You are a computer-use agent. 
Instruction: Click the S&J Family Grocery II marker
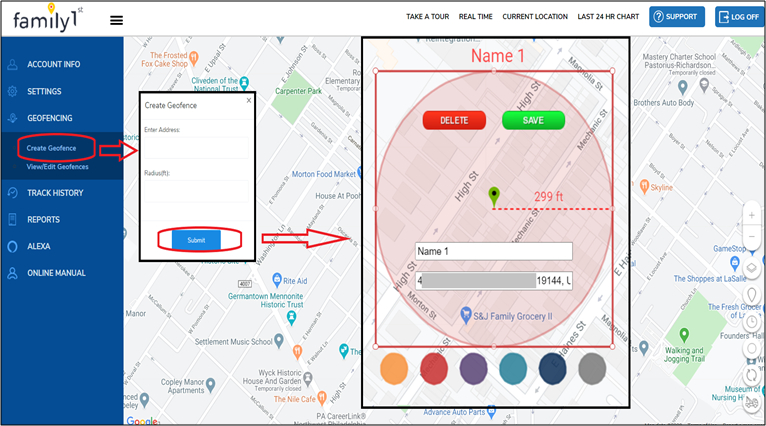click(x=466, y=315)
